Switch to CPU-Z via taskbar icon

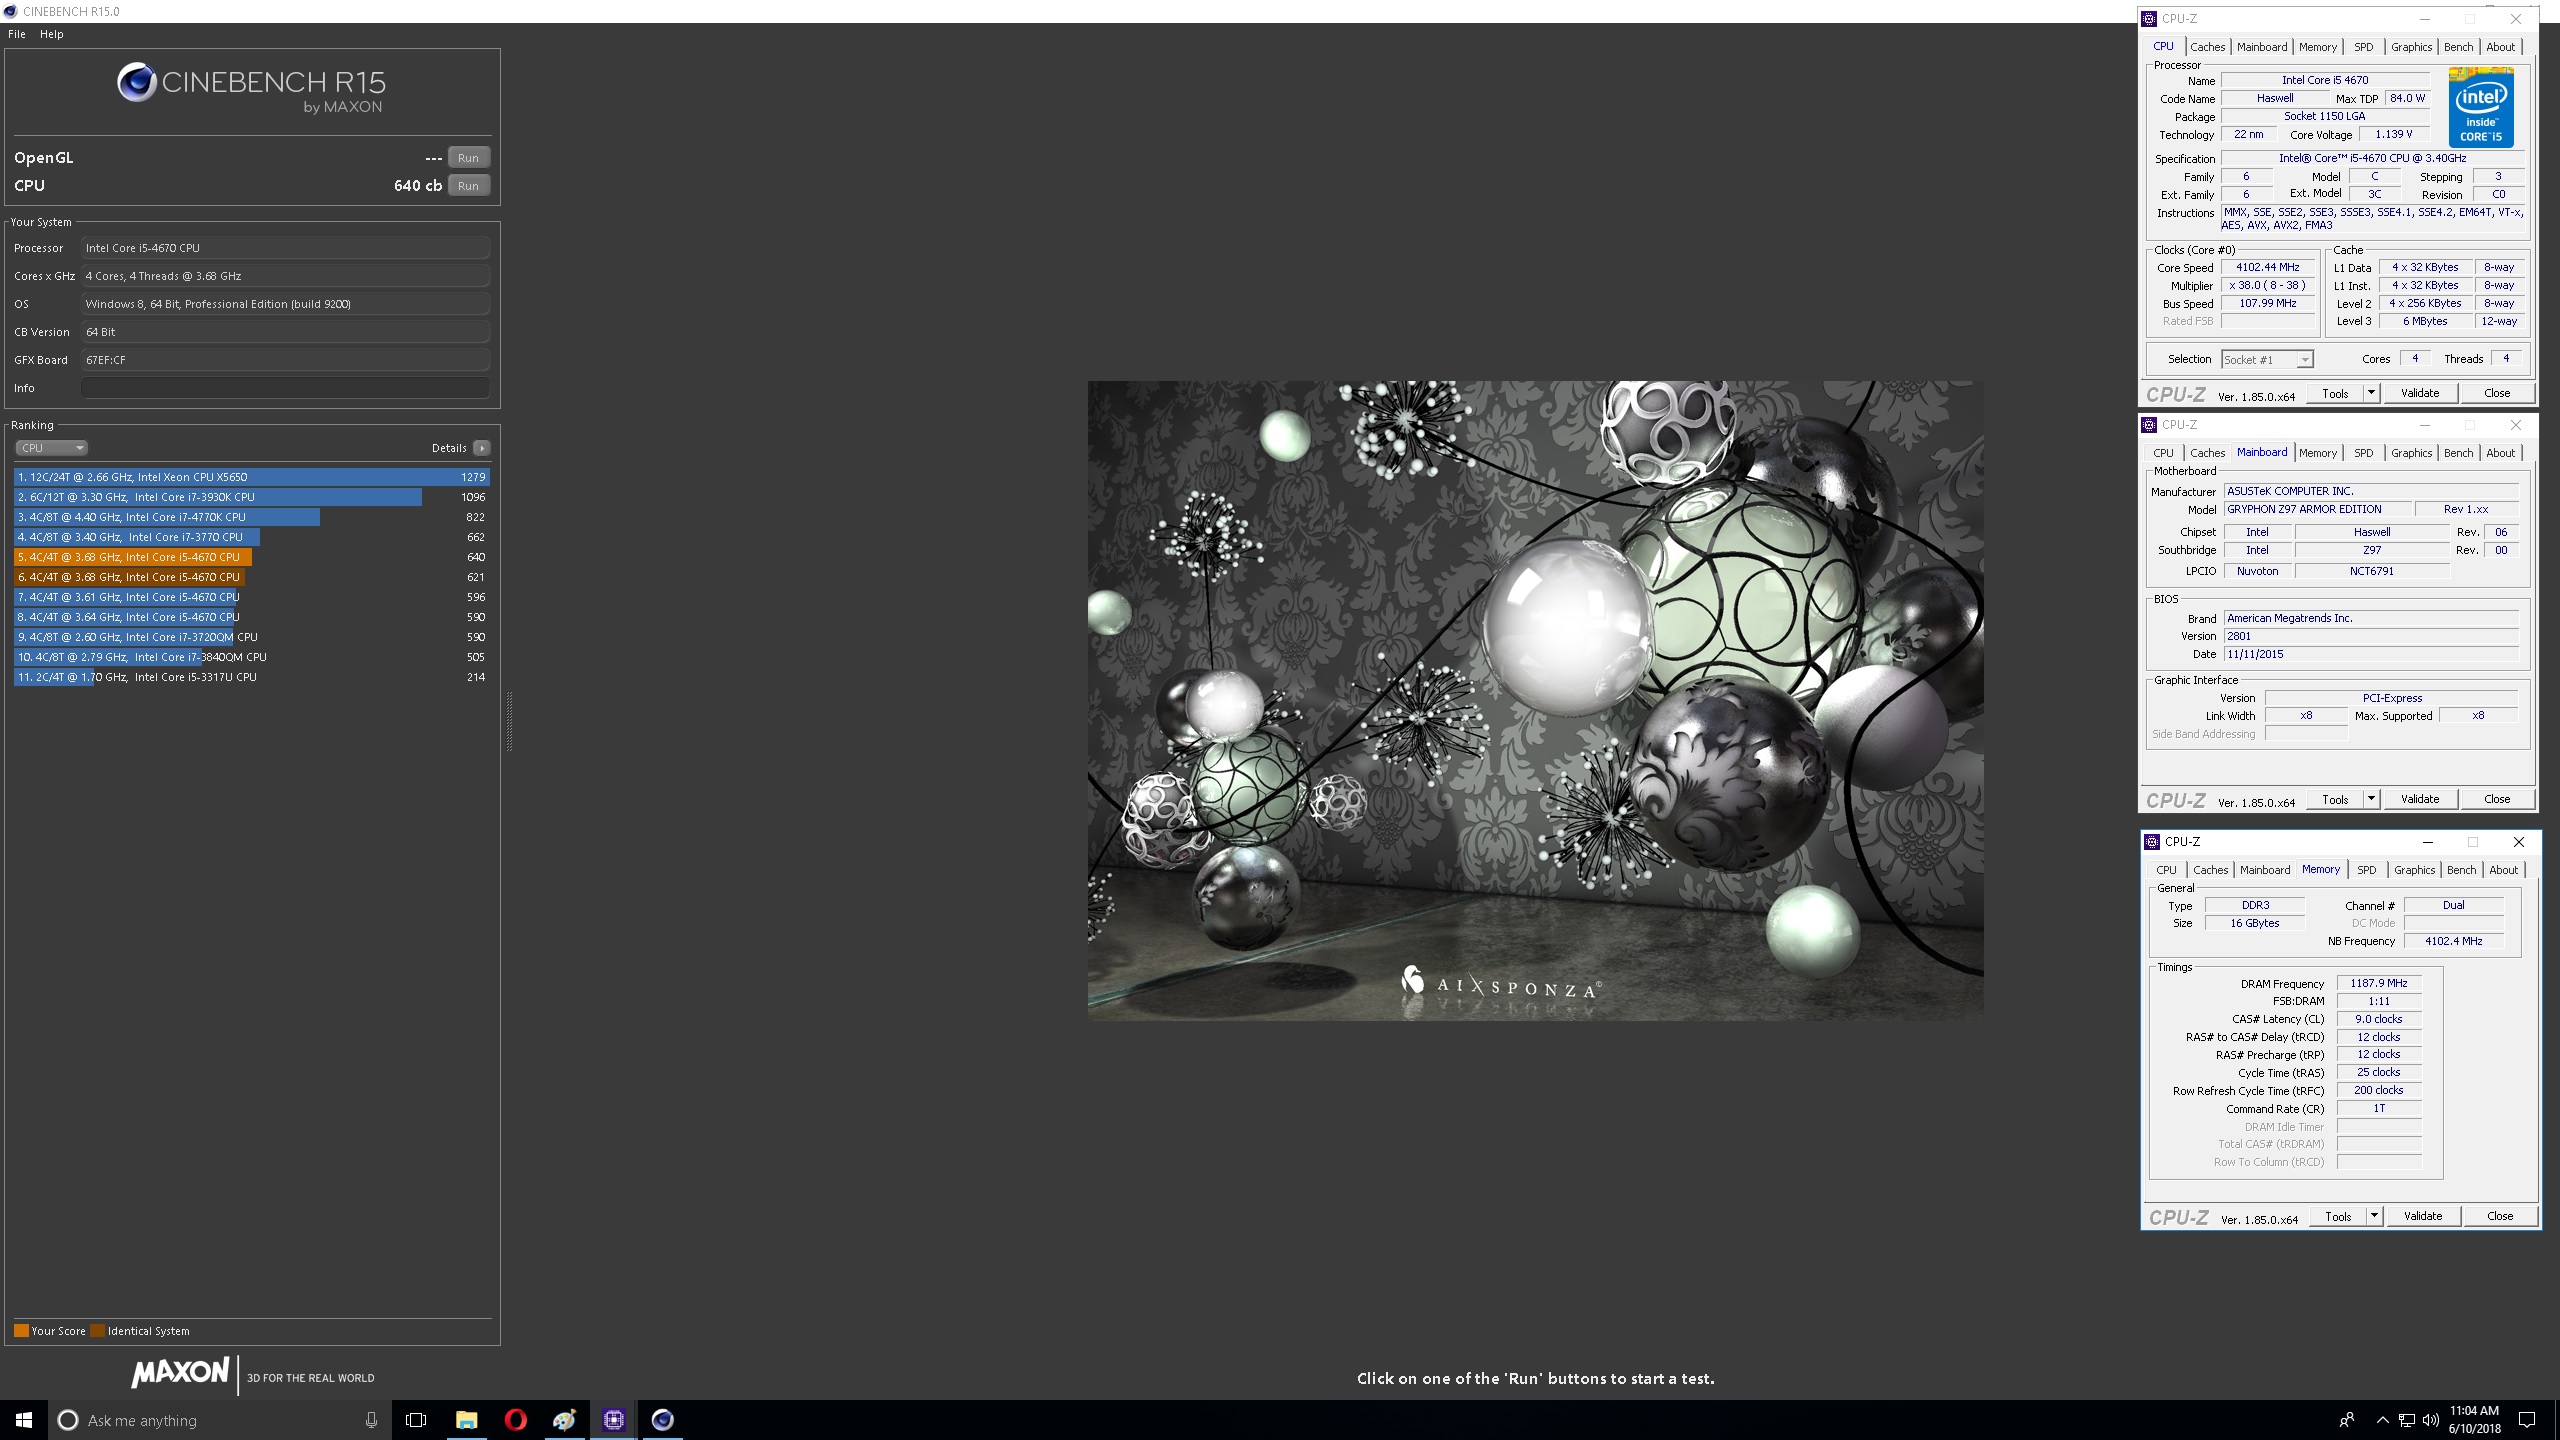pos(613,1420)
